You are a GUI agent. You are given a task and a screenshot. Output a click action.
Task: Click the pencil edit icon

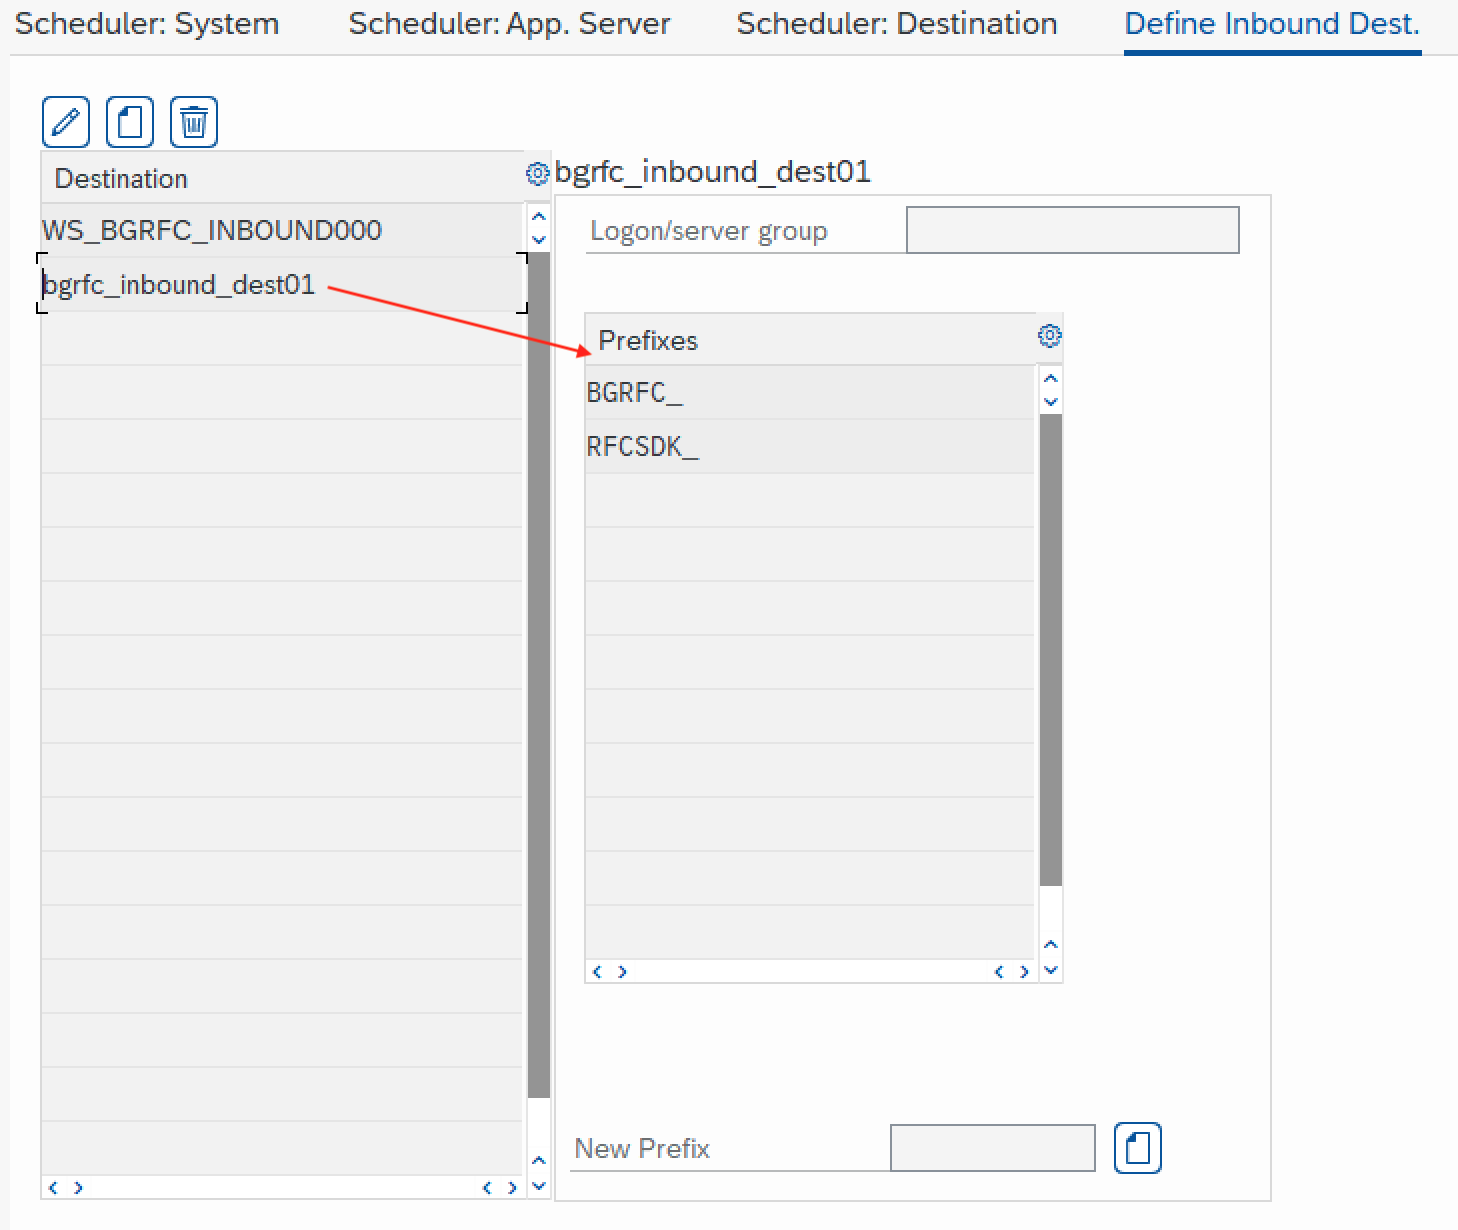coord(66,122)
